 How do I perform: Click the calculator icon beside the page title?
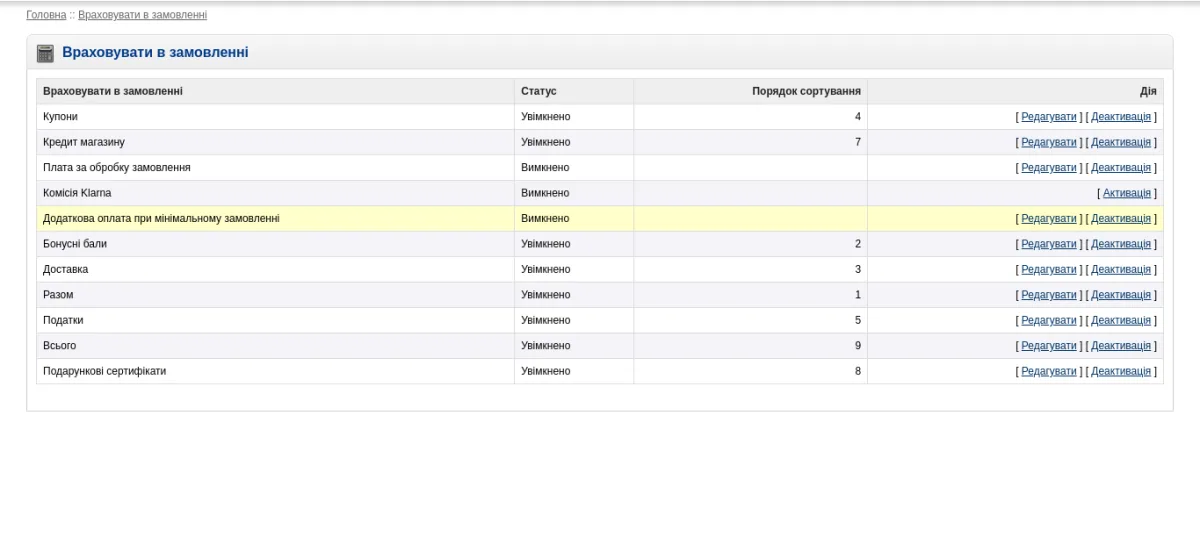(x=45, y=53)
